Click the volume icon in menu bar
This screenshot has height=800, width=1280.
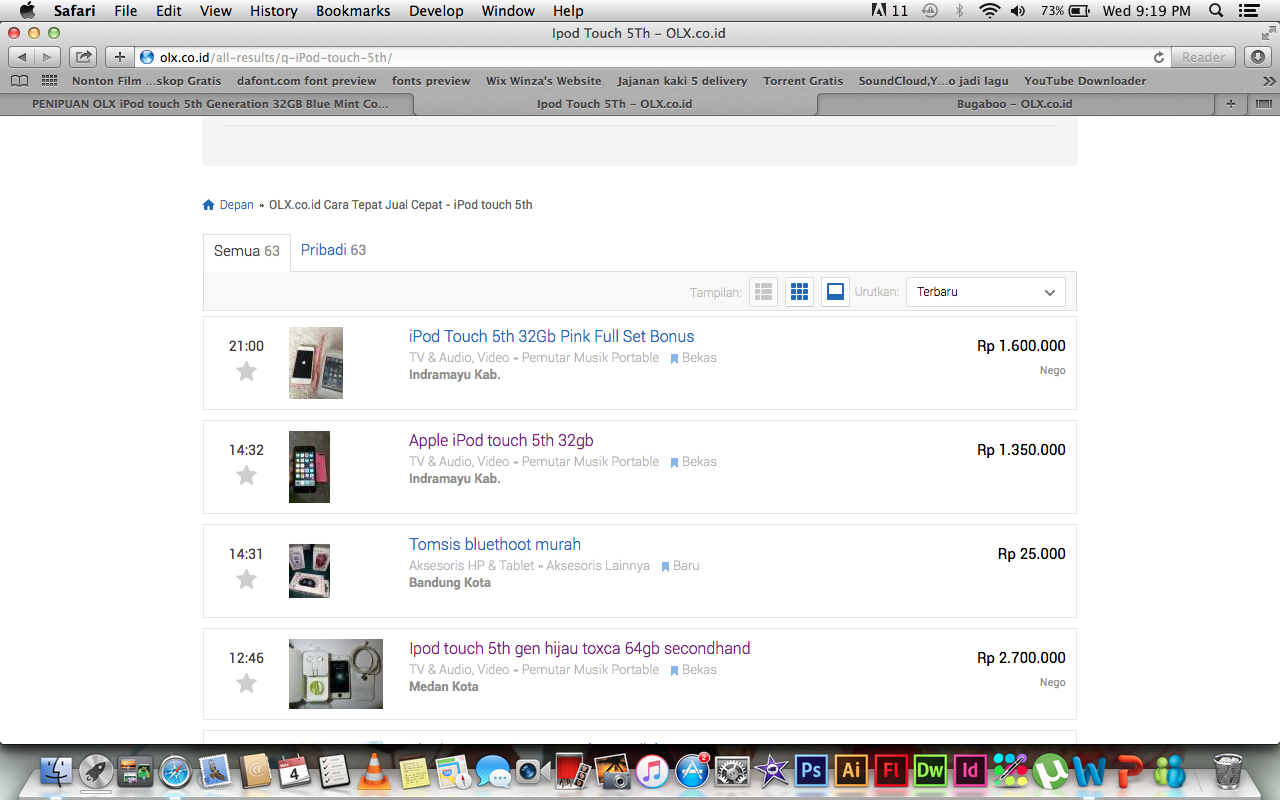point(1018,11)
